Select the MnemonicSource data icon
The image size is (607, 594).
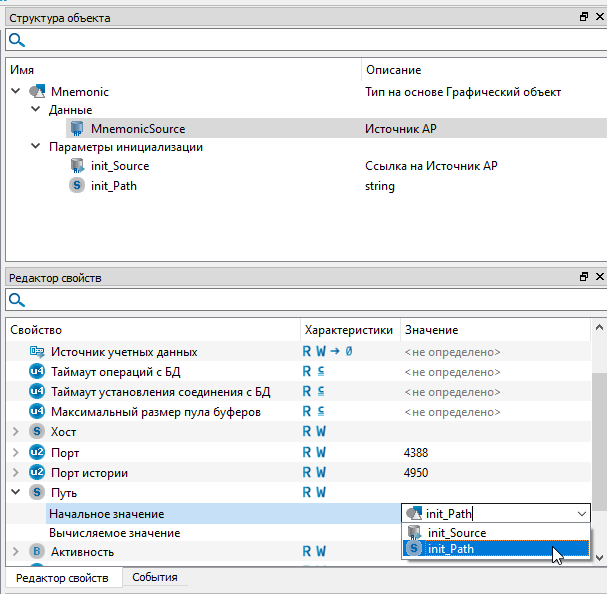click(77, 129)
